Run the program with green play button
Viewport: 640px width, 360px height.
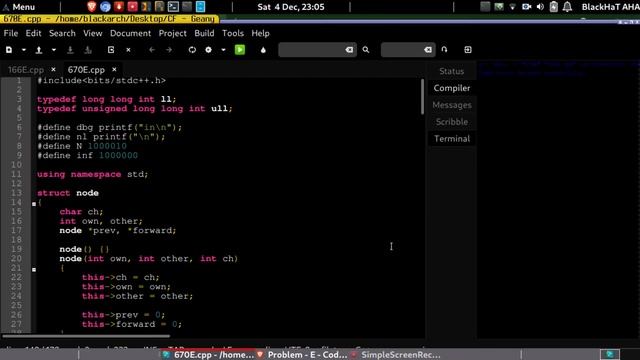pyautogui.click(x=240, y=50)
